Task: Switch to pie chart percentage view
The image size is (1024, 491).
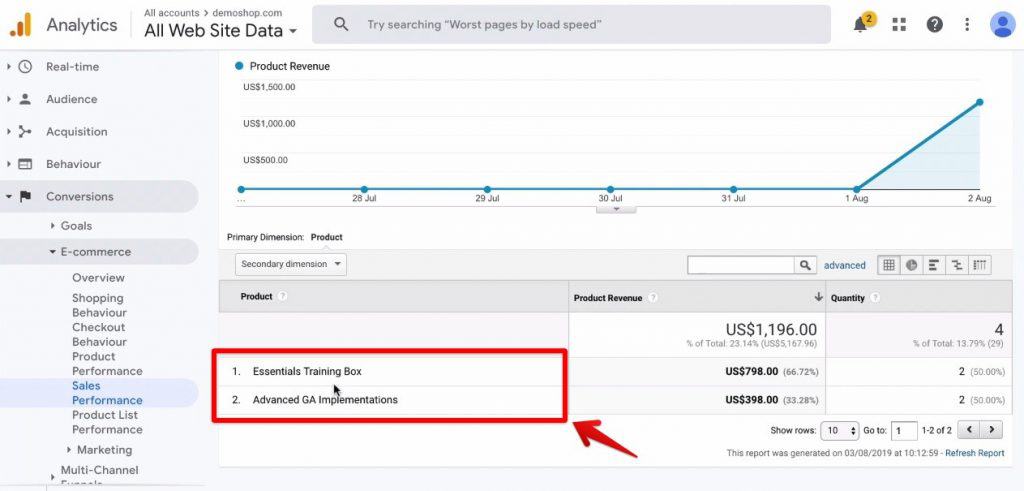Action: pyautogui.click(x=911, y=265)
